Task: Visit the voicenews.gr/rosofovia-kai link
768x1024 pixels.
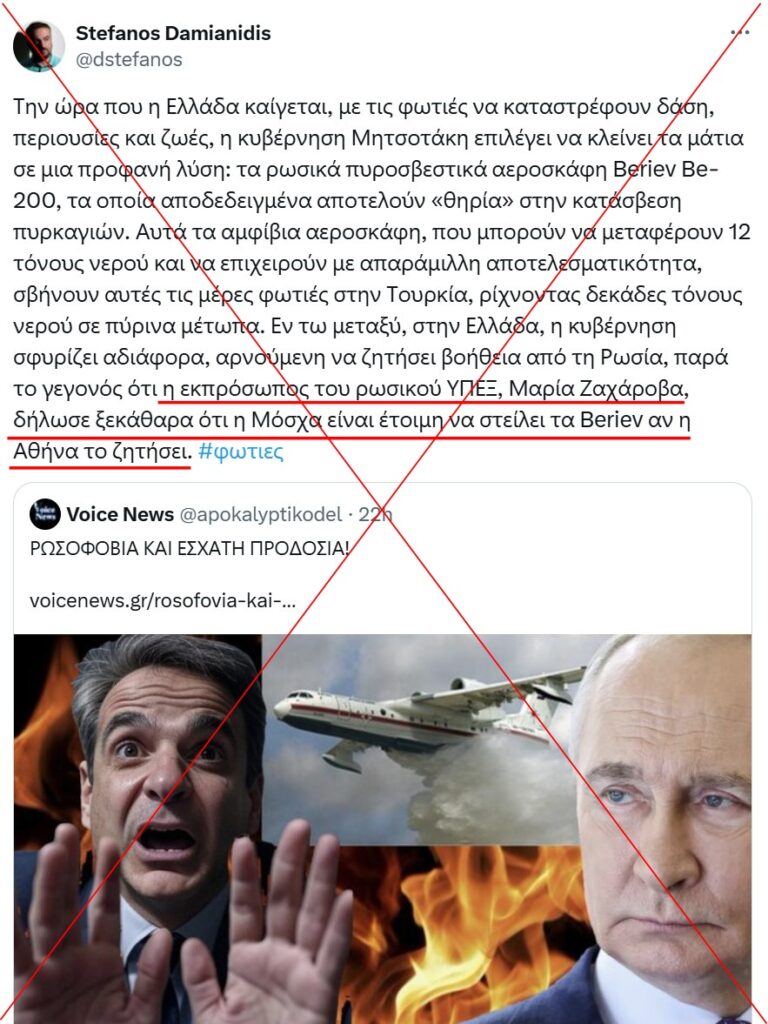Action: [x=163, y=601]
